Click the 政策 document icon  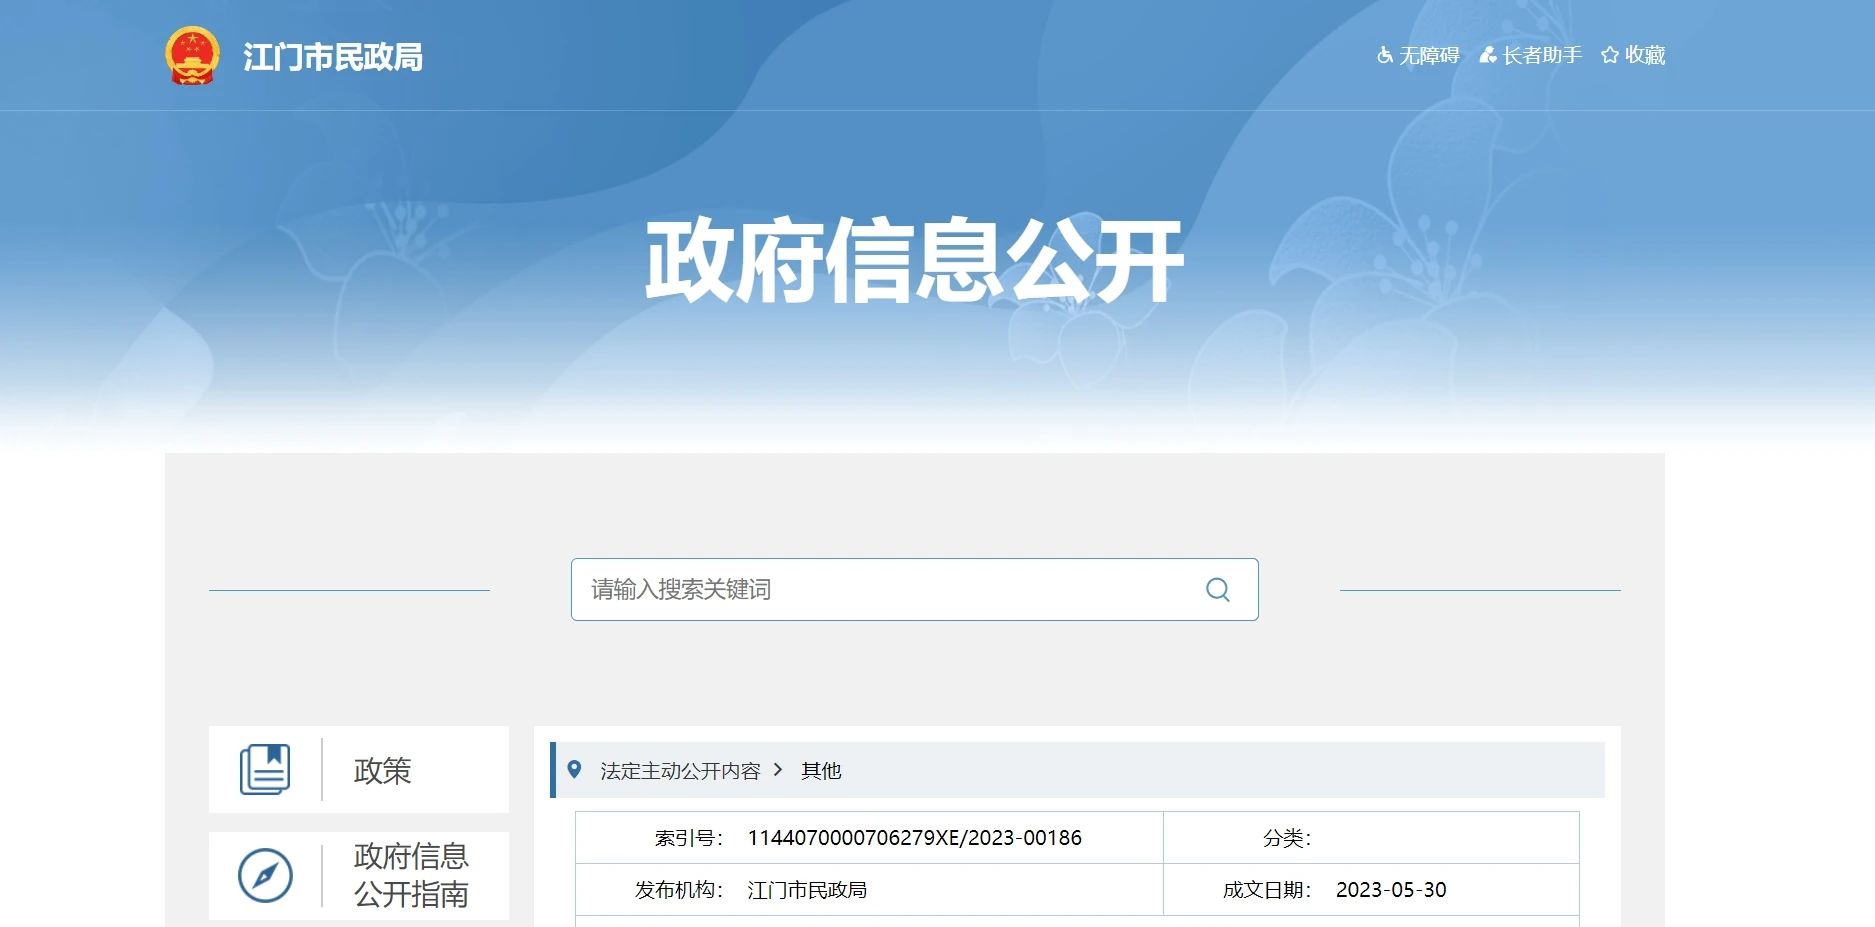click(x=265, y=770)
